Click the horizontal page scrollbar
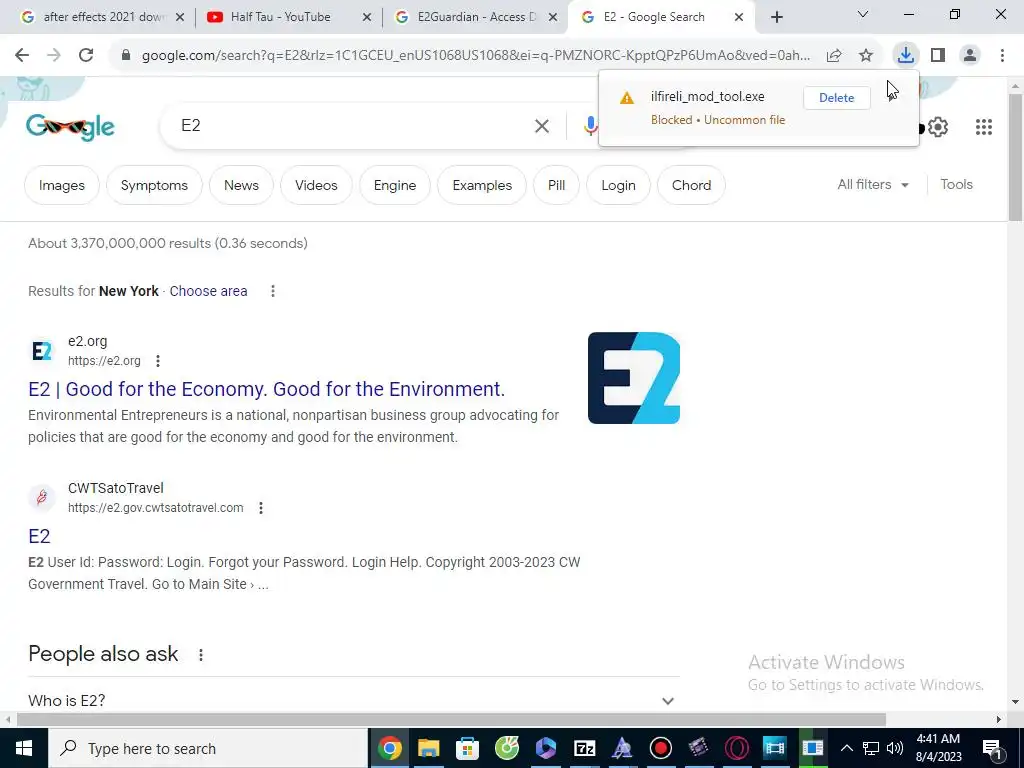This screenshot has width=1024, height=768. coord(451,720)
